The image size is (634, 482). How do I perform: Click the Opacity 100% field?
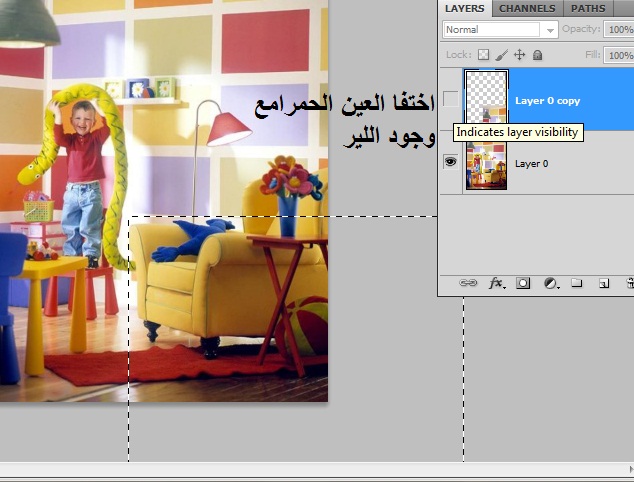[620, 30]
